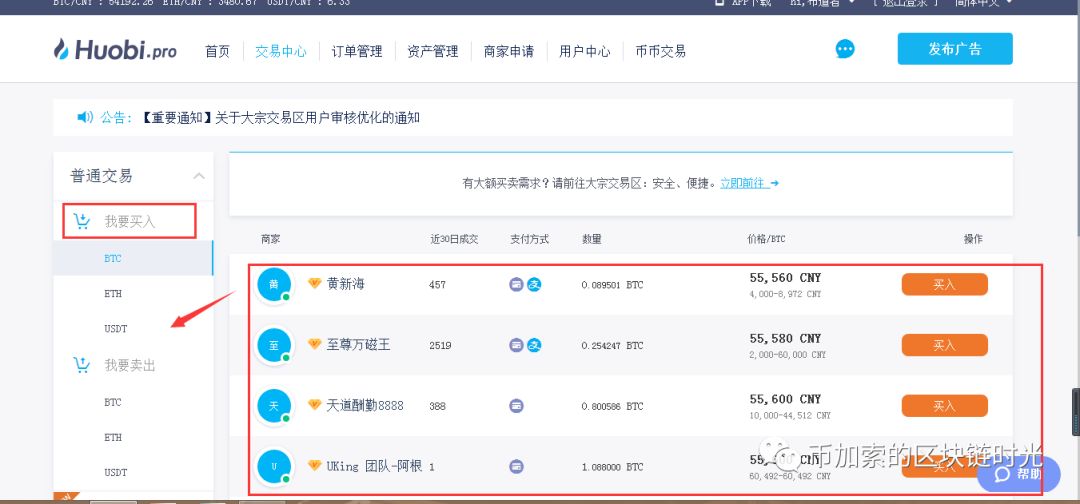Click quantity 0.089501 BTC

click(x=612, y=285)
